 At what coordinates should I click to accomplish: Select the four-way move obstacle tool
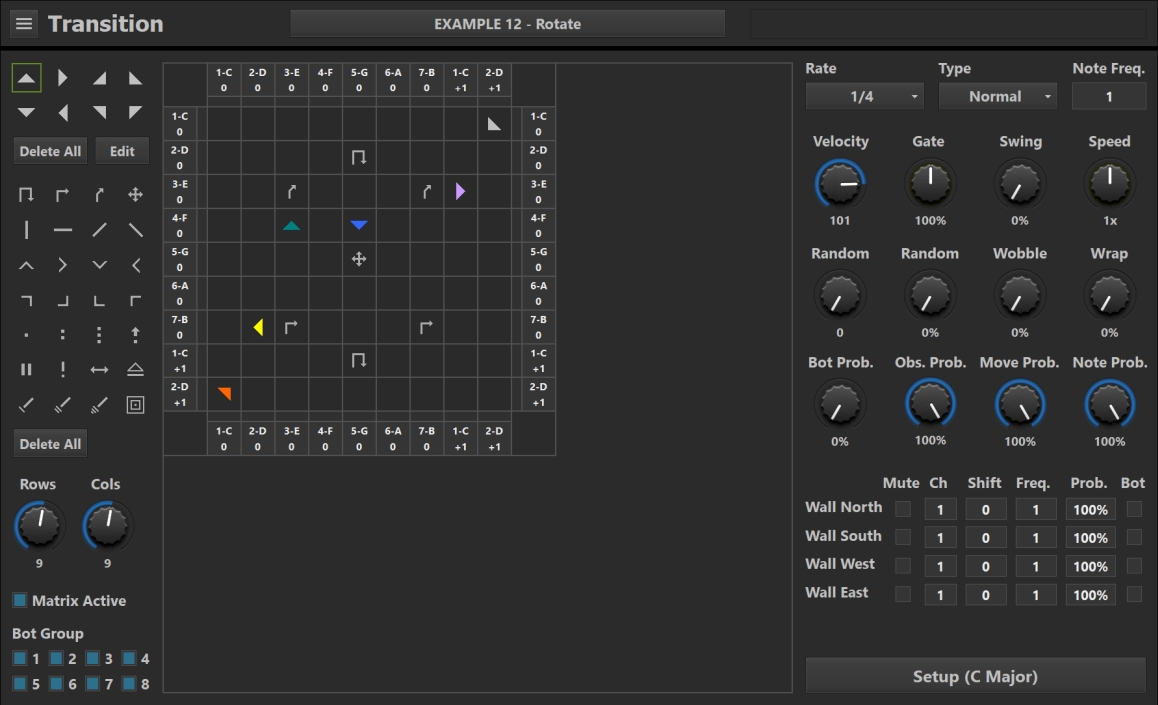(x=134, y=194)
